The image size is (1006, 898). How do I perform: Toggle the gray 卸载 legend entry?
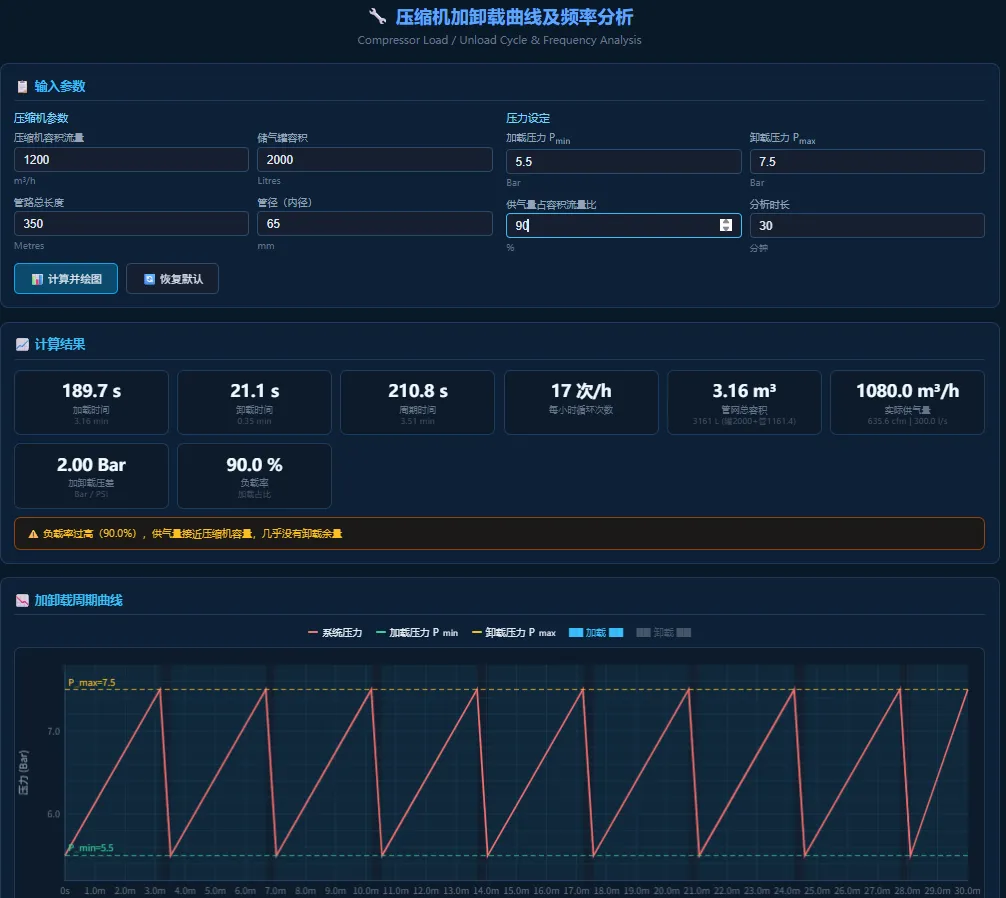(x=663, y=632)
